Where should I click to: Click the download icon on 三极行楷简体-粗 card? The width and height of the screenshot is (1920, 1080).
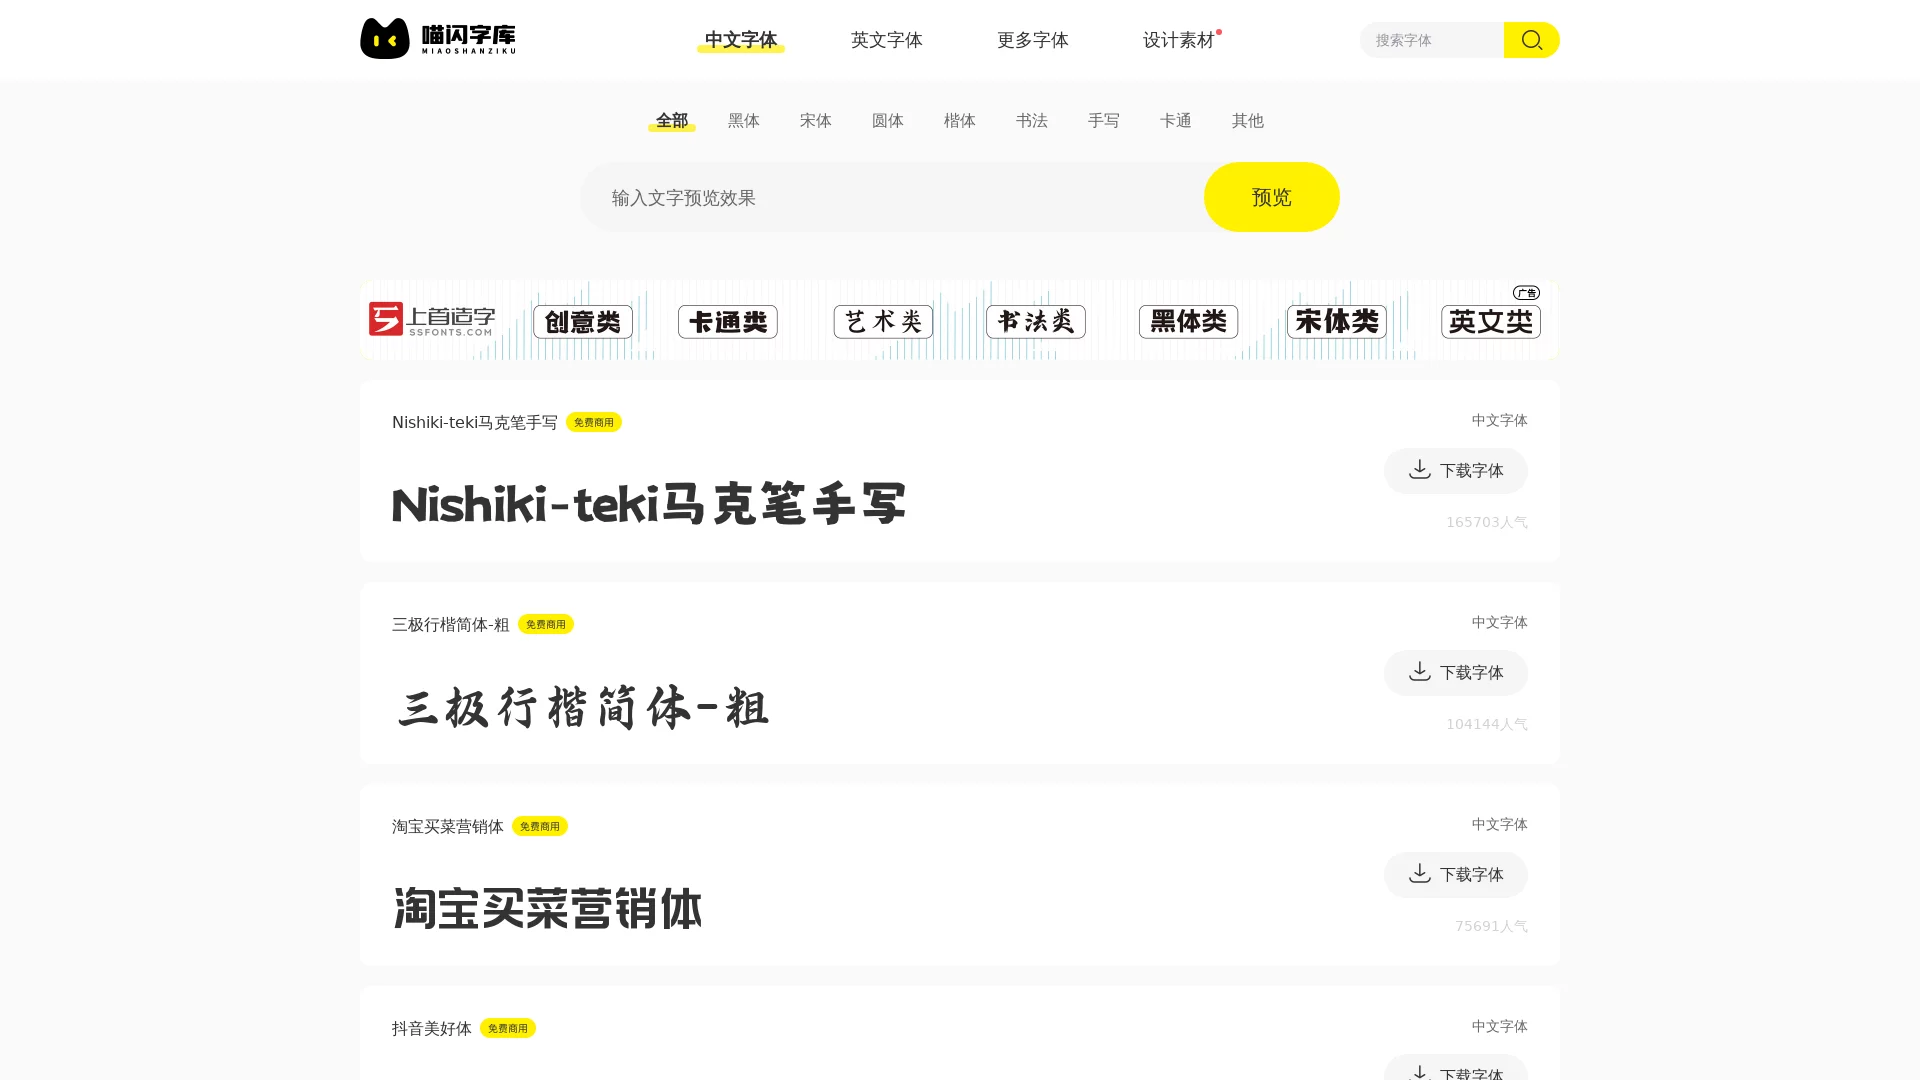[1420, 672]
